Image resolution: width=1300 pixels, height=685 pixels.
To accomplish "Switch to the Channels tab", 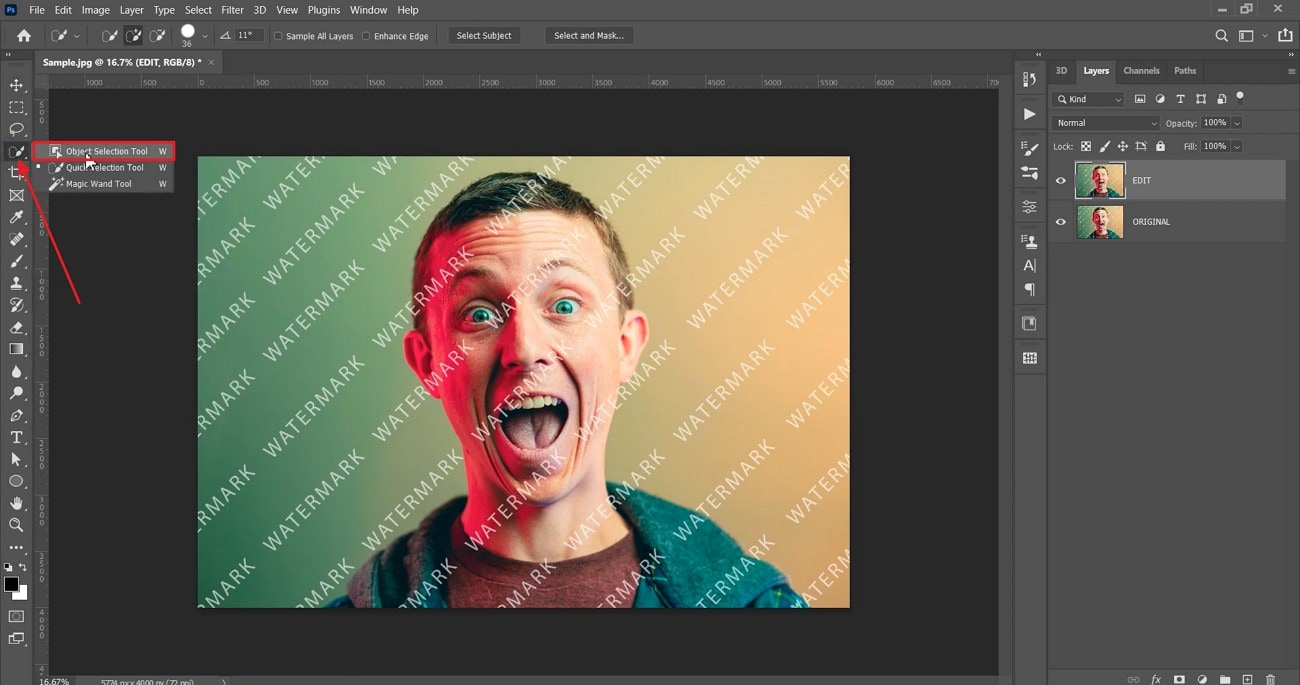I will (1141, 71).
